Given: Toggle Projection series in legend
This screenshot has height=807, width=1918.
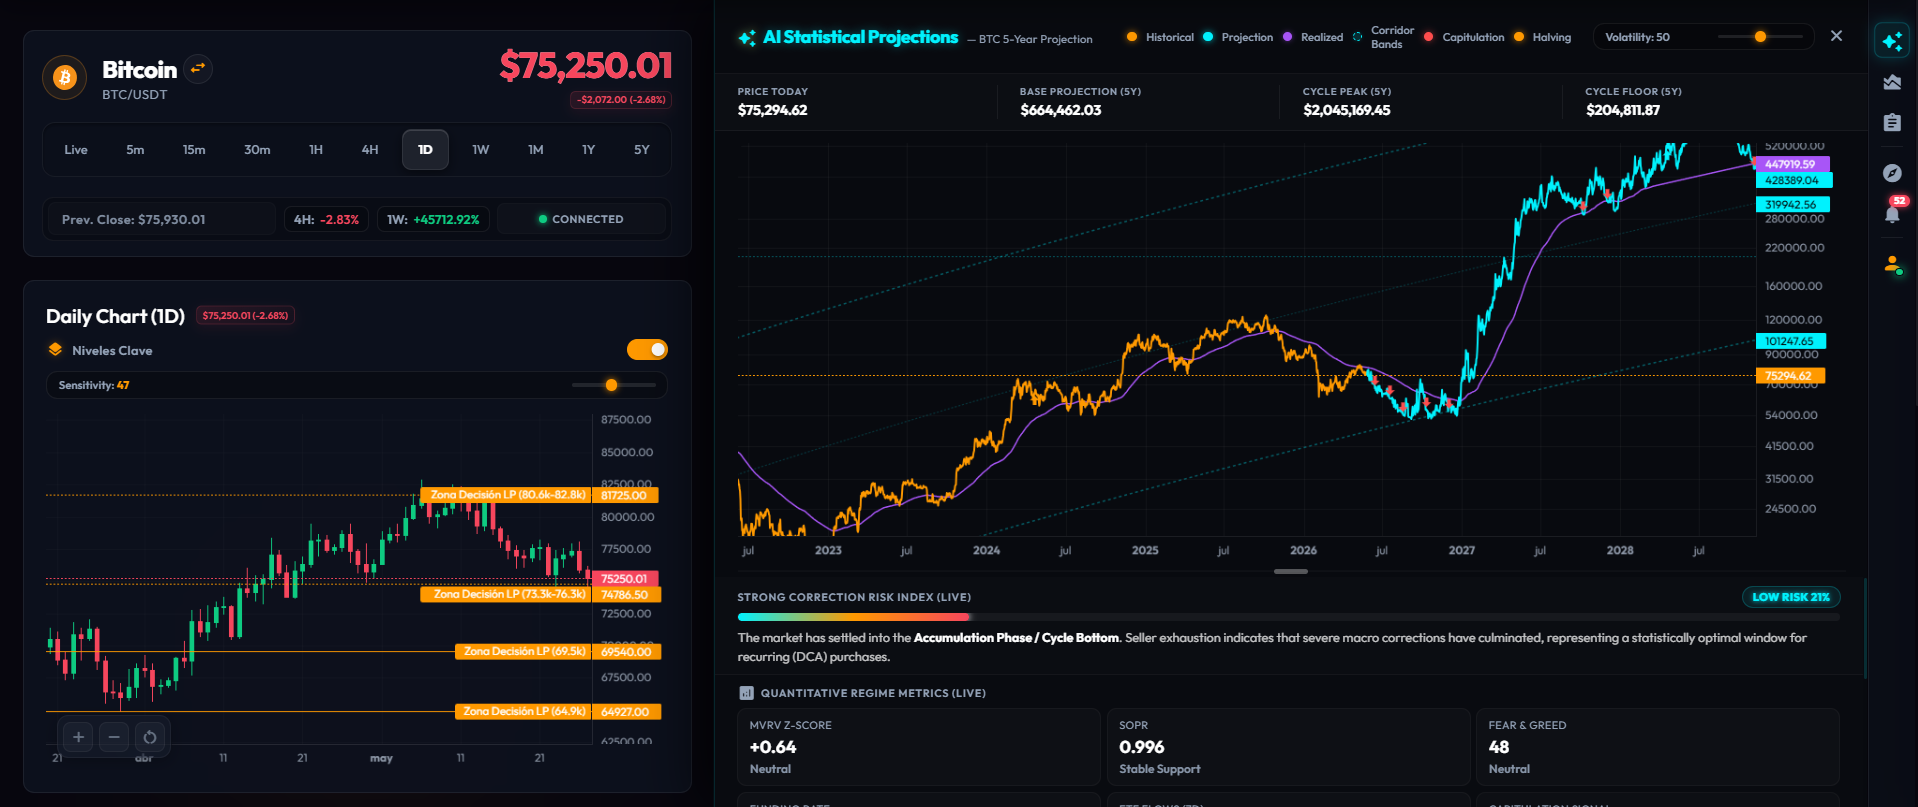Looking at the screenshot, I should (x=1238, y=37).
